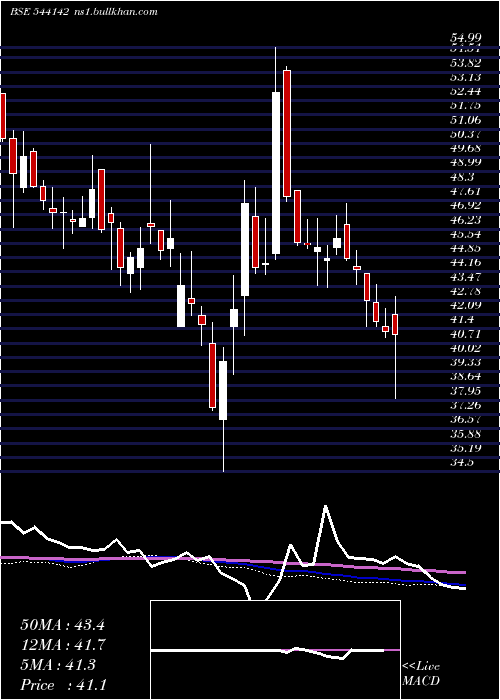Click the '5MA : 41.3' readout
Image resolution: width=500 pixels, height=700 pixels.
point(58,665)
